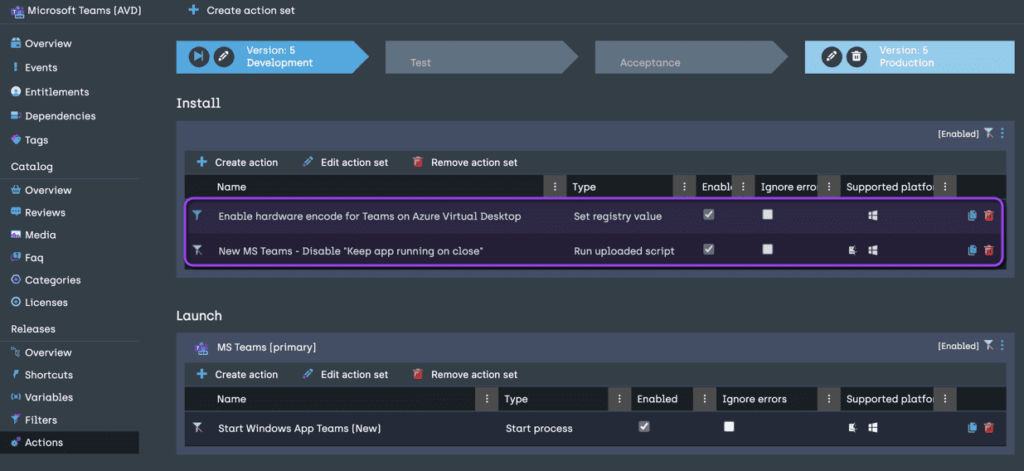Click the Production version delete trash icon
The height and width of the screenshot is (471, 1024).
856,56
